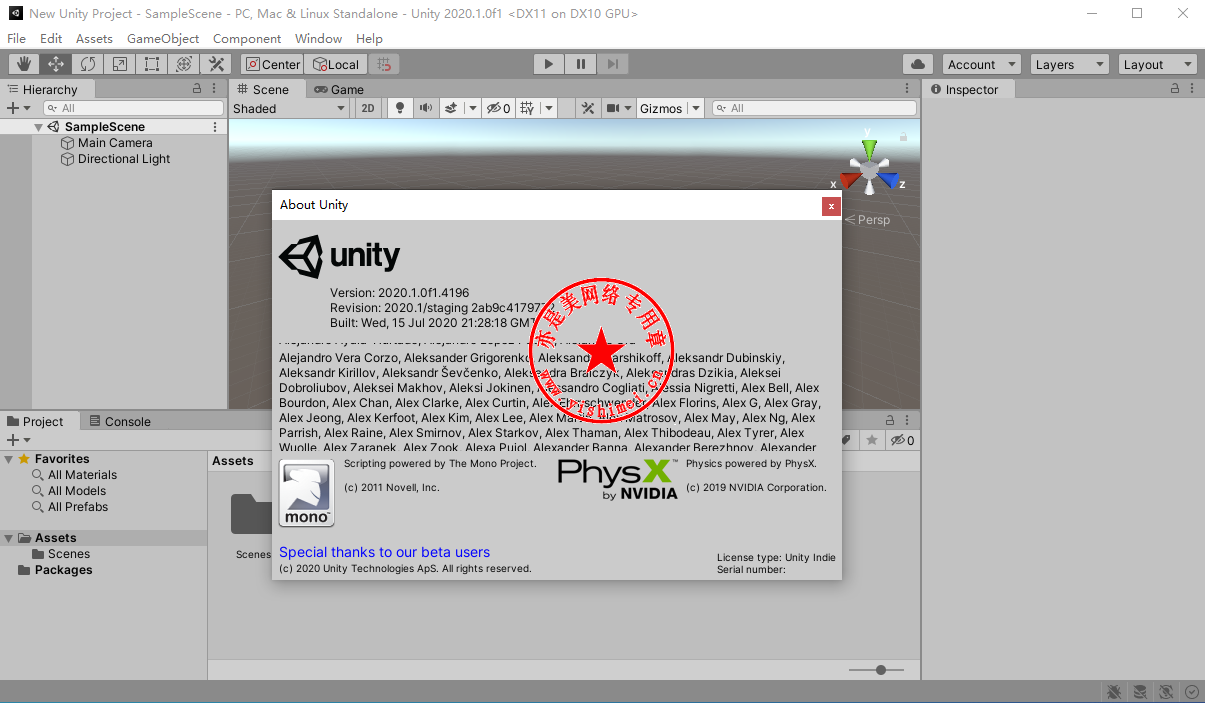Select Main Camera in Hierarchy
This screenshot has width=1205, height=703.
[x=115, y=143]
